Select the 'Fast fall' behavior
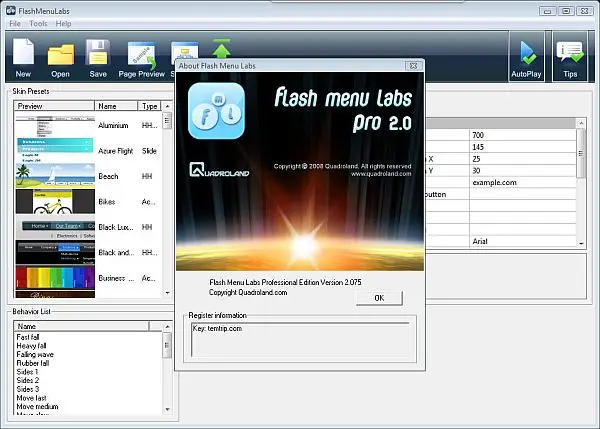The height and width of the screenshot is (429, 600). (28, 337)
